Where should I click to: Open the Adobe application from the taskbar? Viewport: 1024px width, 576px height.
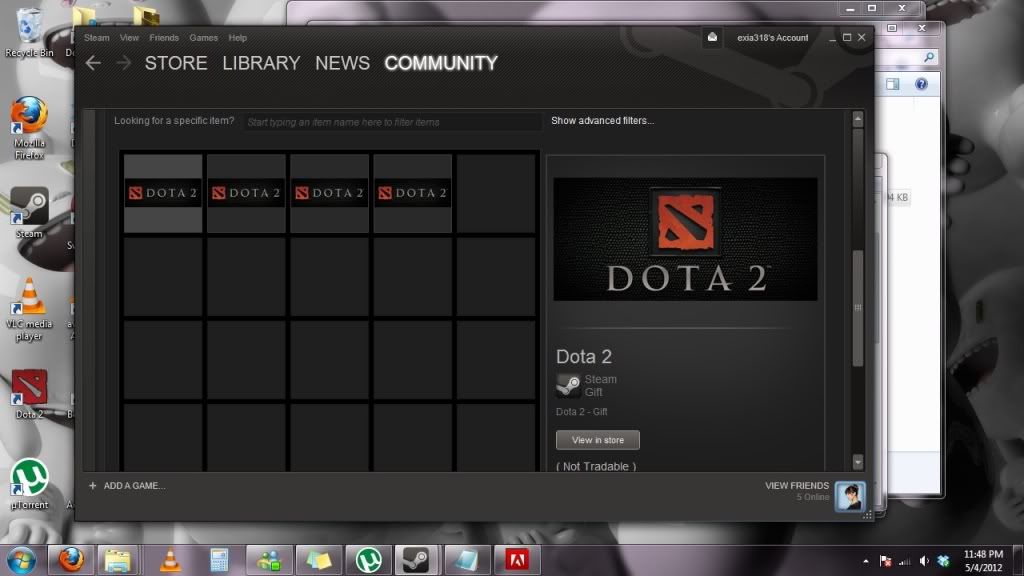(x=517, y=560)
